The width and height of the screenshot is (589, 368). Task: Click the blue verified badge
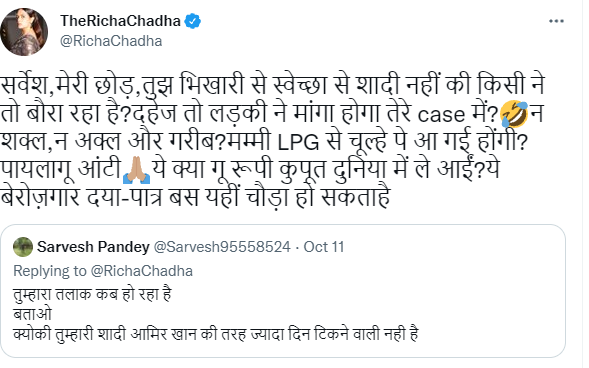coord(192,21)
